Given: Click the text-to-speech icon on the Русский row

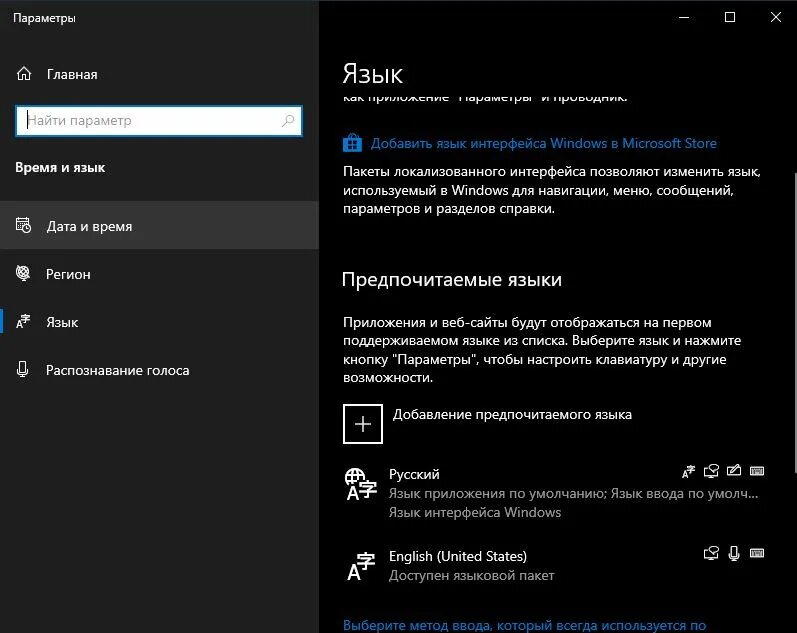Looking at the screenshot, I should tap(712, 471).
